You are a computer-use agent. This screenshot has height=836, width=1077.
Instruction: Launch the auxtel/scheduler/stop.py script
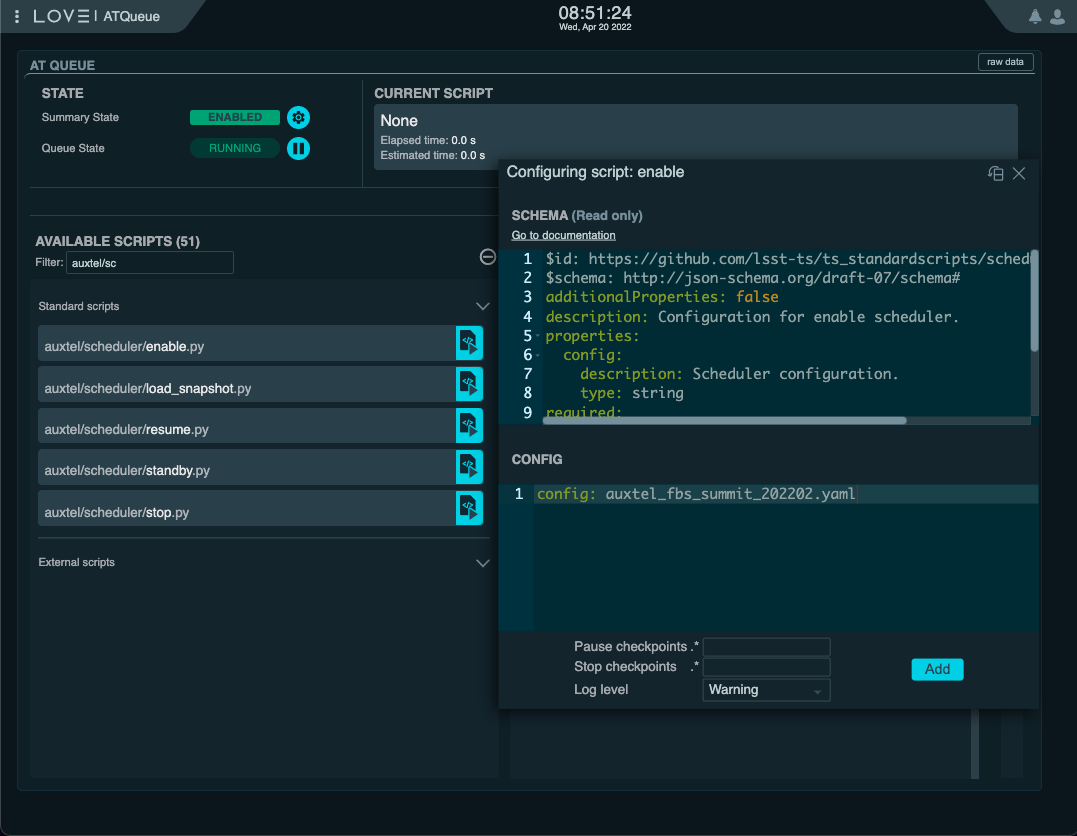(469, 507)
